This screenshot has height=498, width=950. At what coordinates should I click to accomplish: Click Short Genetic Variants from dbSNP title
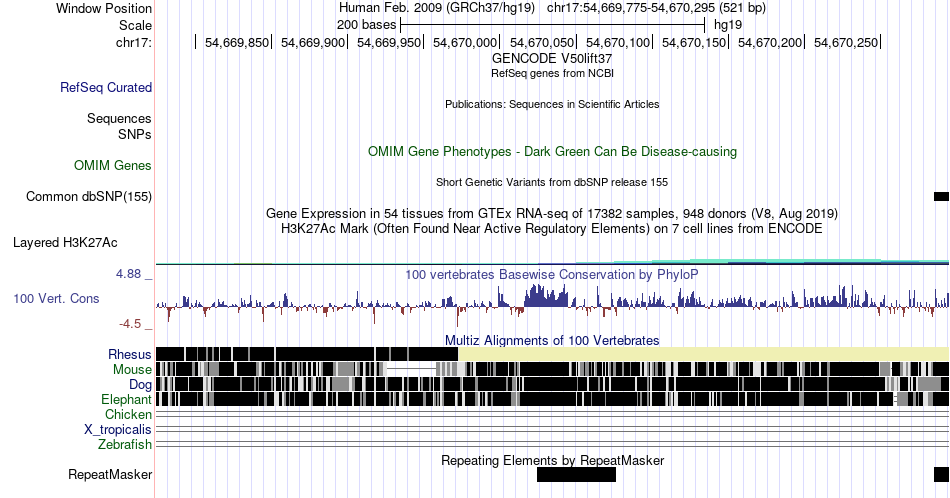[x=552, y=182]
